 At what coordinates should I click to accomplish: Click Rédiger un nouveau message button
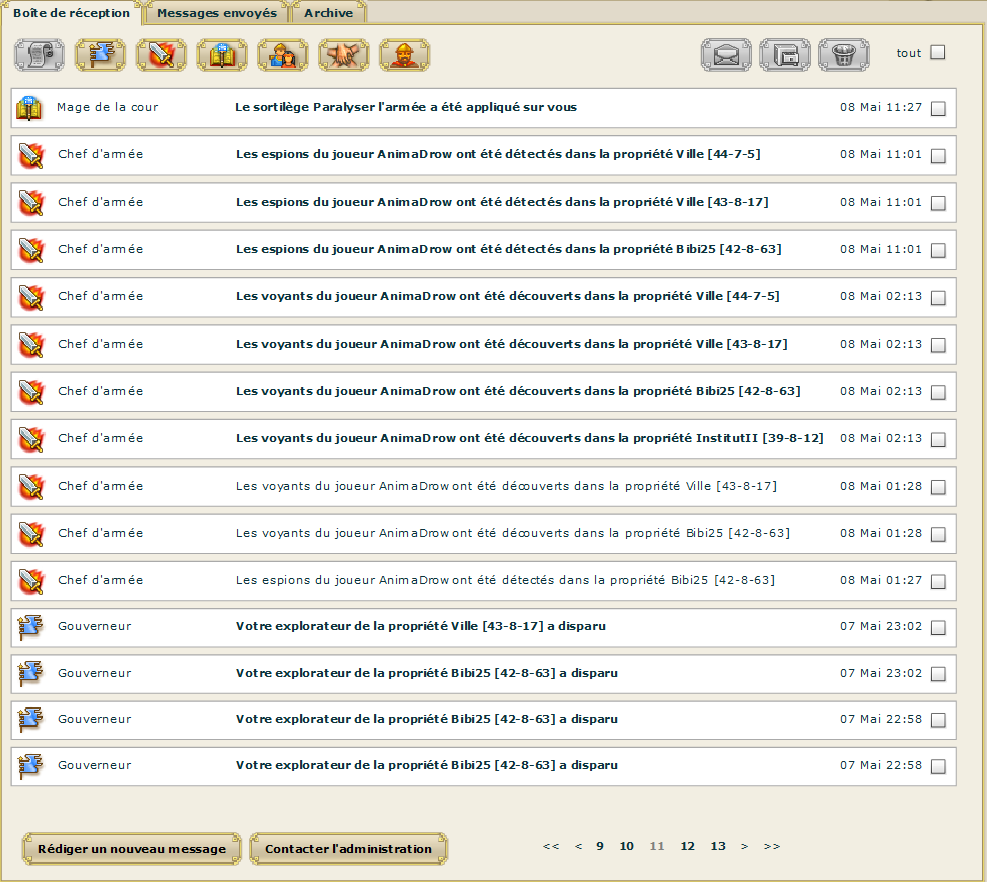click(x=132, y=849)
